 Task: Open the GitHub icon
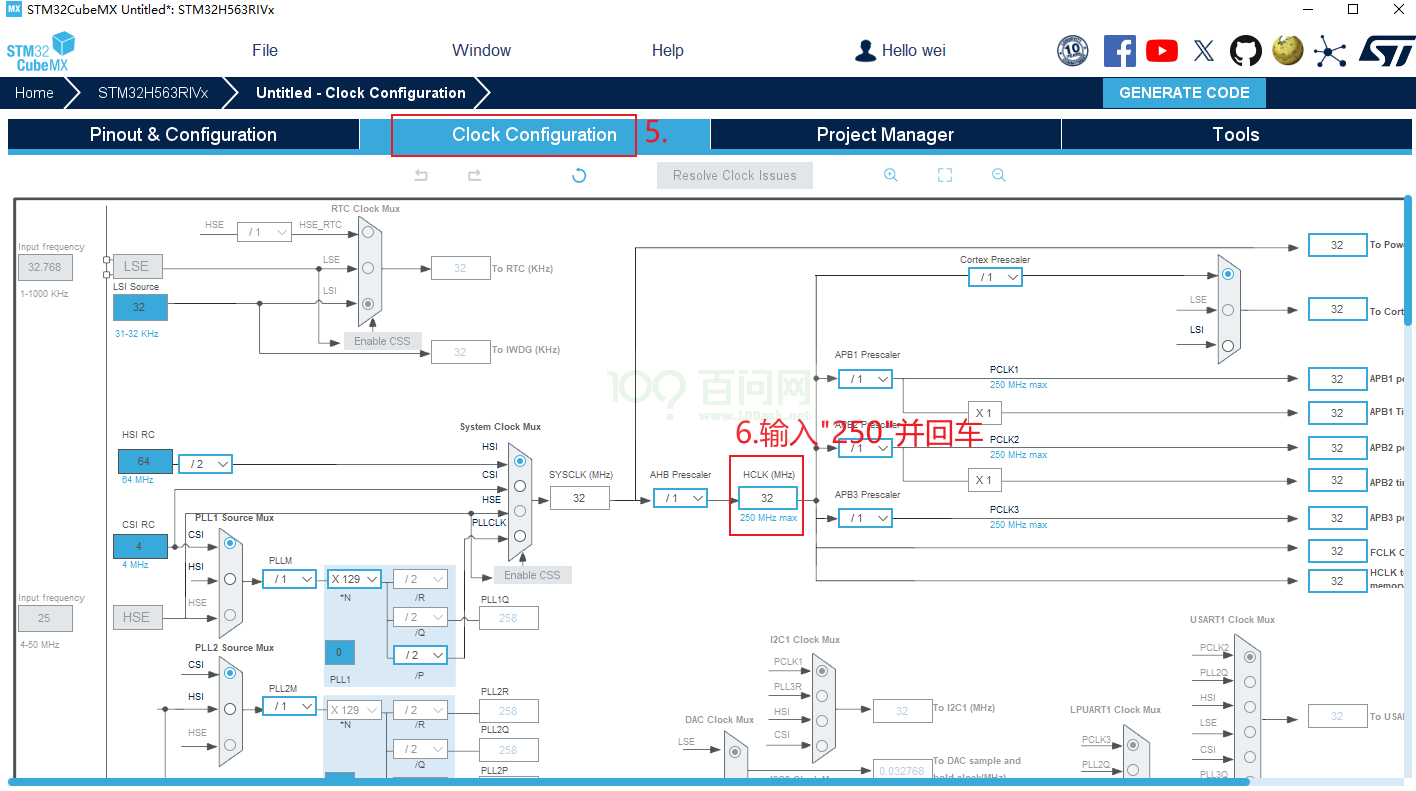click(1245, 51)
